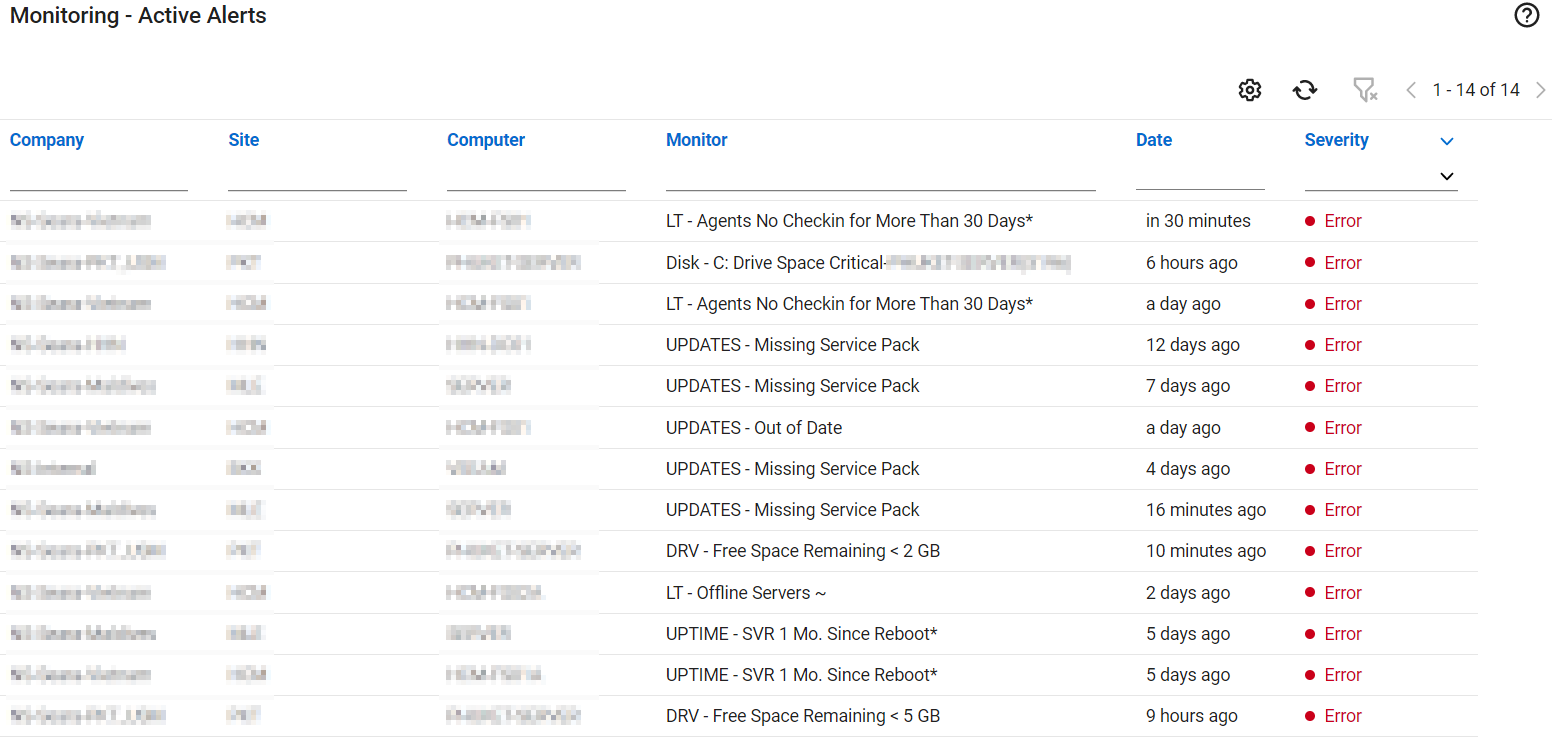Sort by the Computer column header
Viewport: 1552px width, 740px height.
486,140
